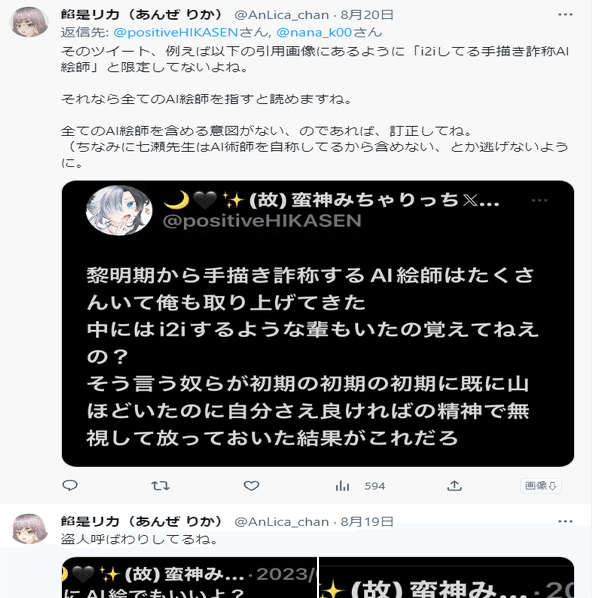
Task: Click the 画像 download button
Action: coord(540,485)
